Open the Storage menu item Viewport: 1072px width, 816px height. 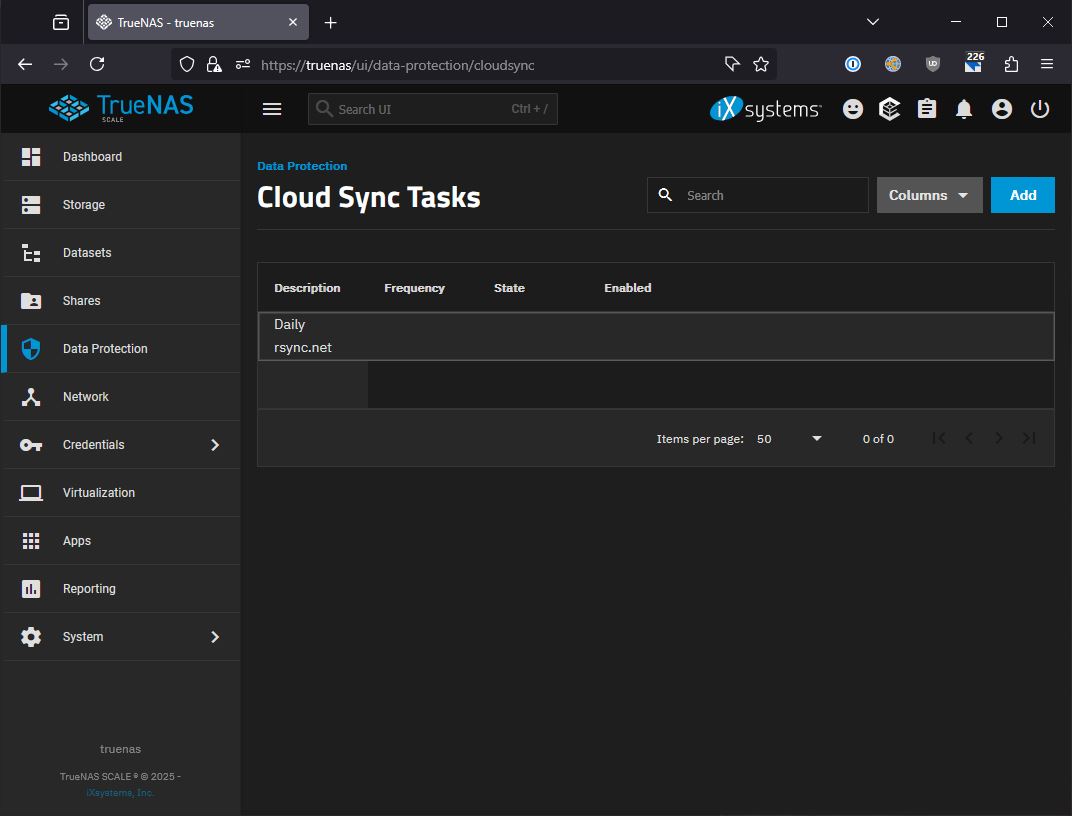(121, 204)
